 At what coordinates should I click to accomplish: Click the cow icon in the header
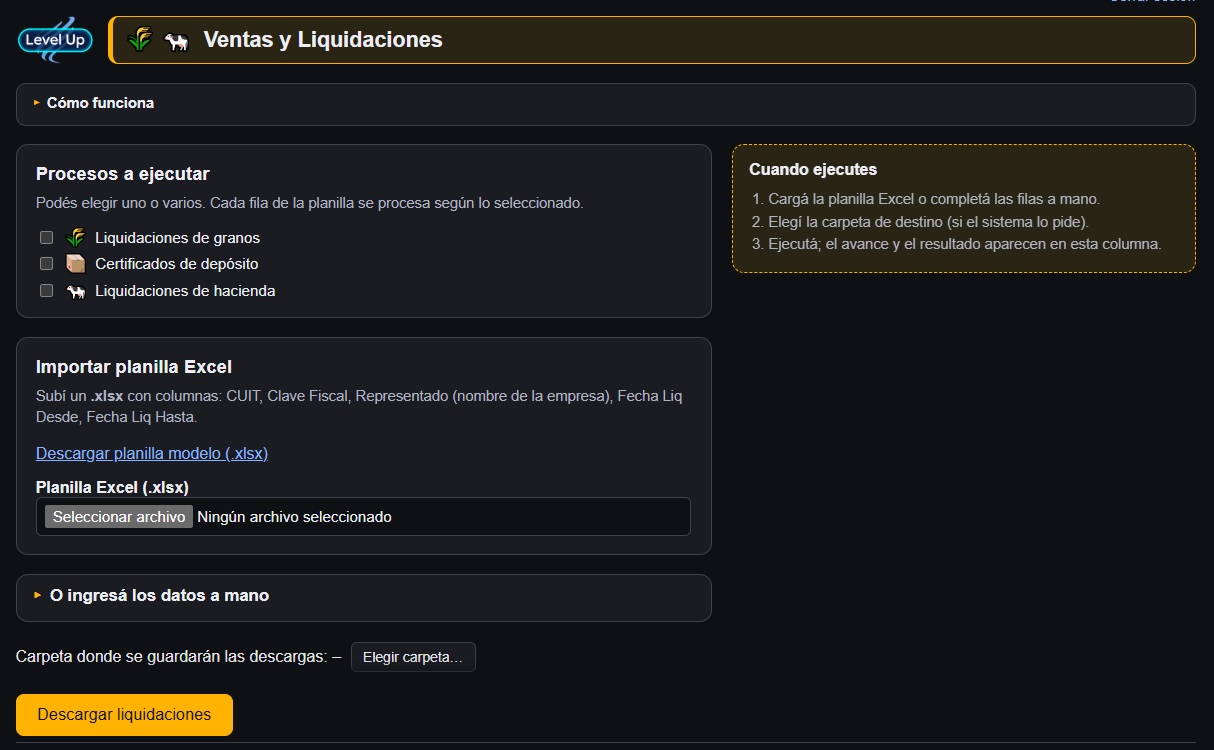(x=177, y=41)
